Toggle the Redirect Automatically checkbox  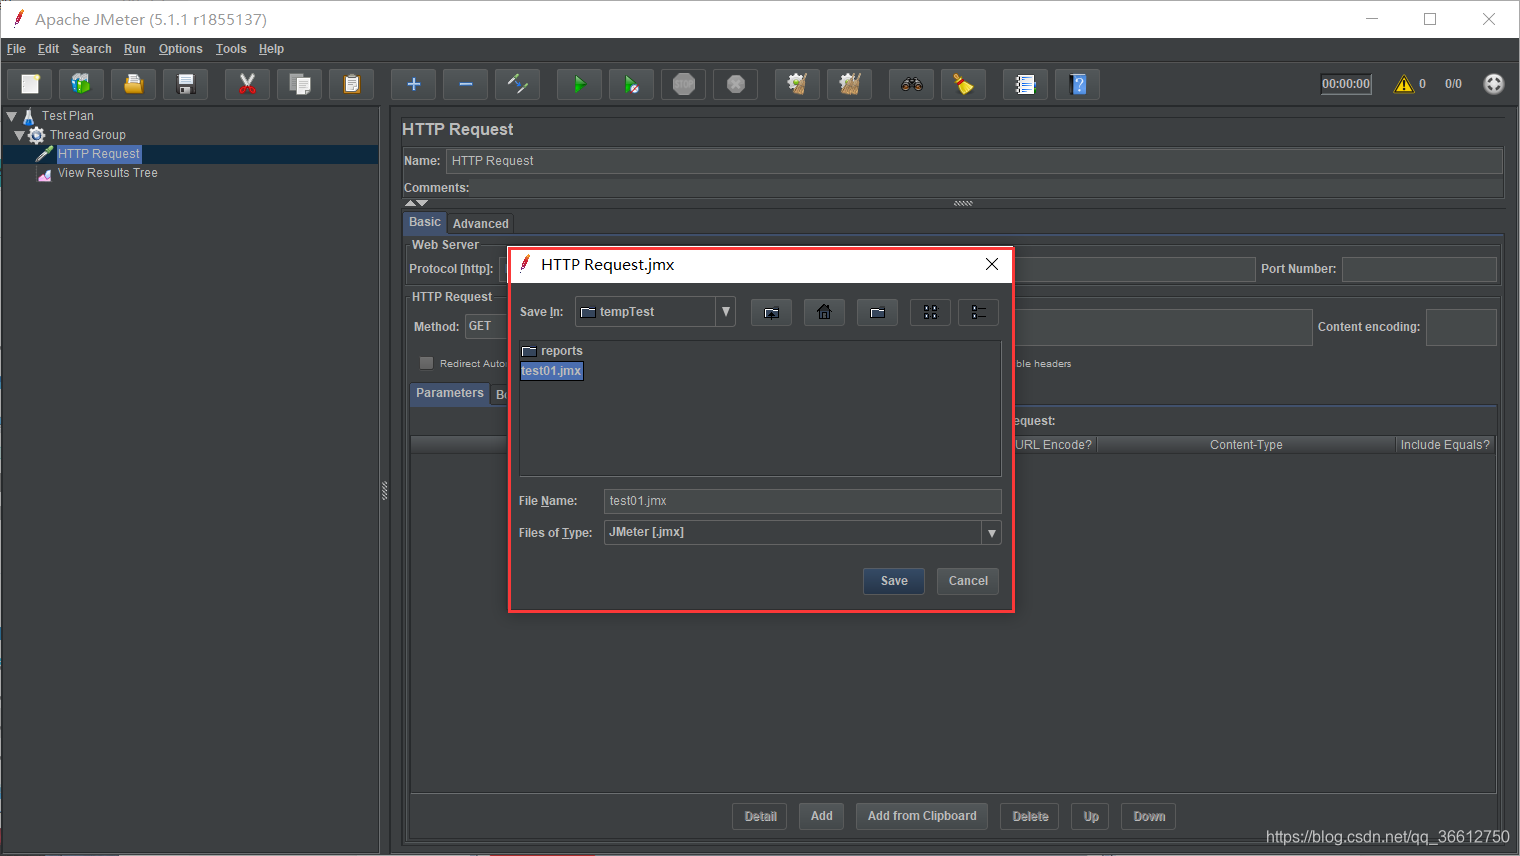[427, 363]
